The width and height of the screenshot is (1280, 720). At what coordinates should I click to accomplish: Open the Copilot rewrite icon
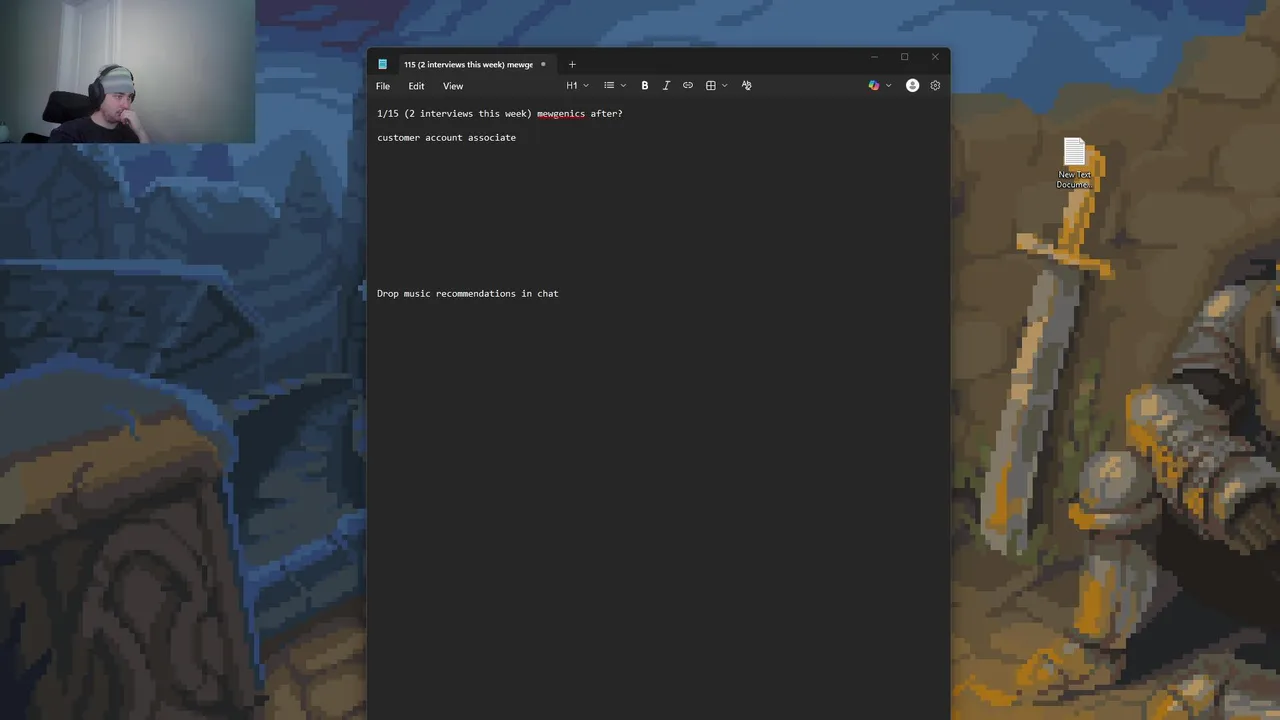(x=874, y=86)
